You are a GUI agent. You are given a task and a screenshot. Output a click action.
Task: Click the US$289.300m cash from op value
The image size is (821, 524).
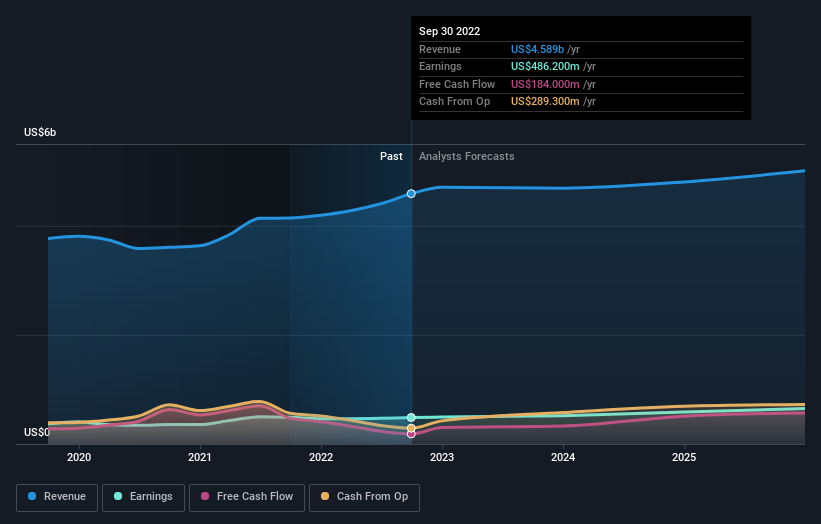tap(545, 102)
